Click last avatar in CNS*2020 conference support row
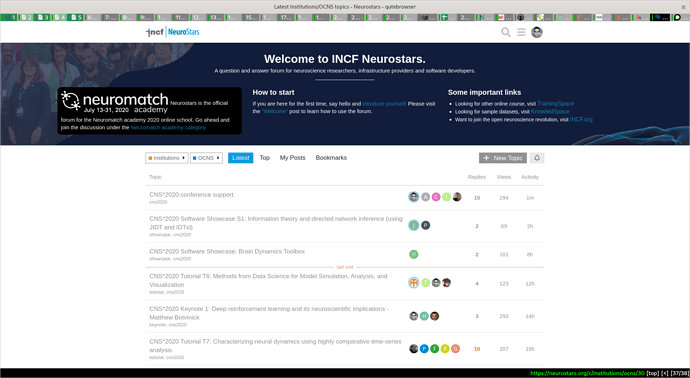690x378 pixels. (x=457, y=197)
